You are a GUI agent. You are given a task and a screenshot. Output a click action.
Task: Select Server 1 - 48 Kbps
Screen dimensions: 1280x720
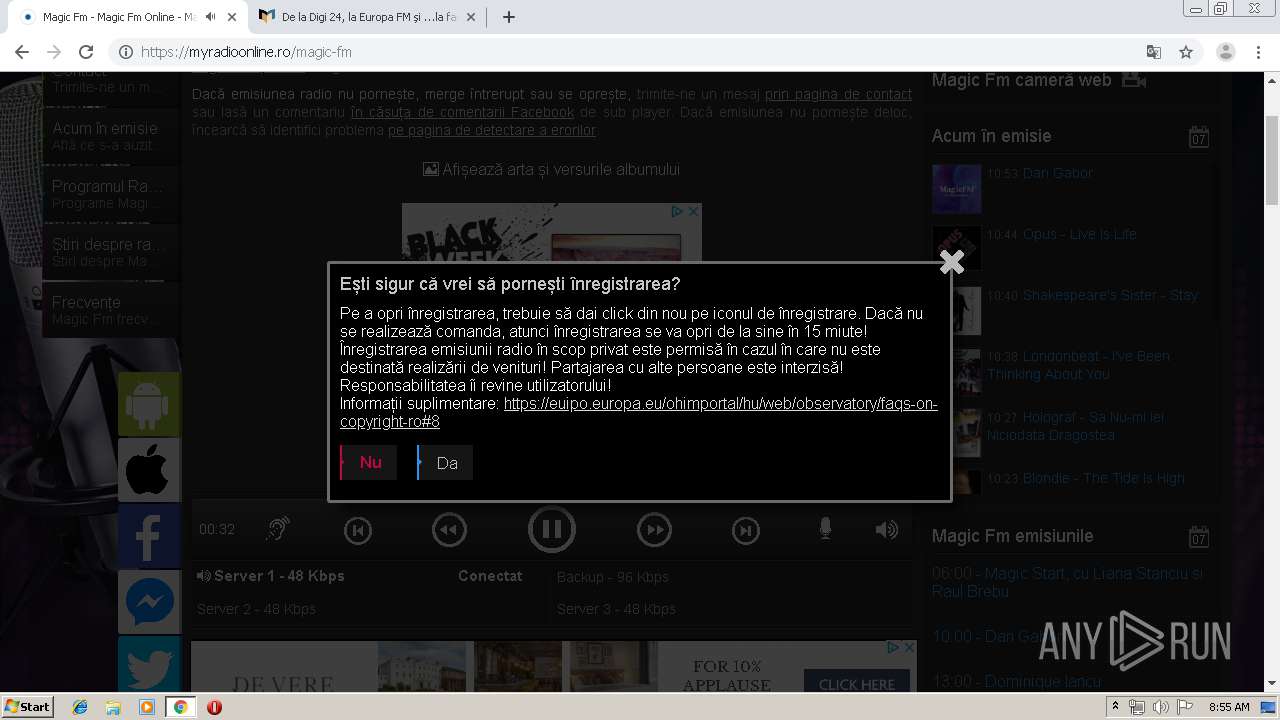pyautogui.click(x=270, y=576)
